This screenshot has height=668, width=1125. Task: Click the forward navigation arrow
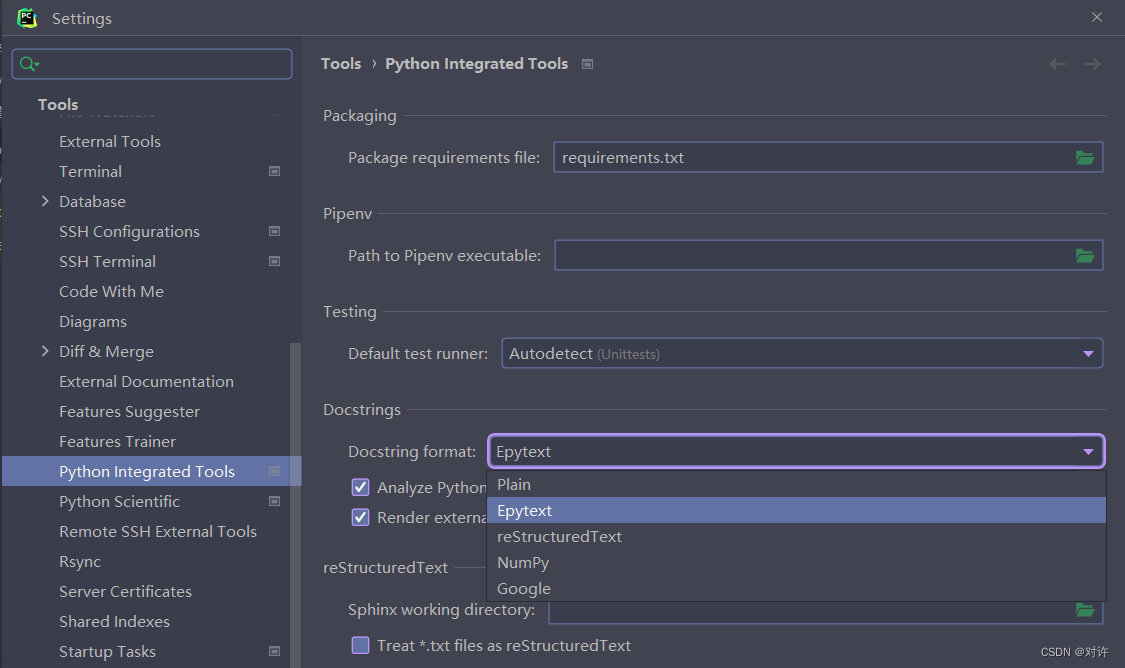tap(1092, 64)
